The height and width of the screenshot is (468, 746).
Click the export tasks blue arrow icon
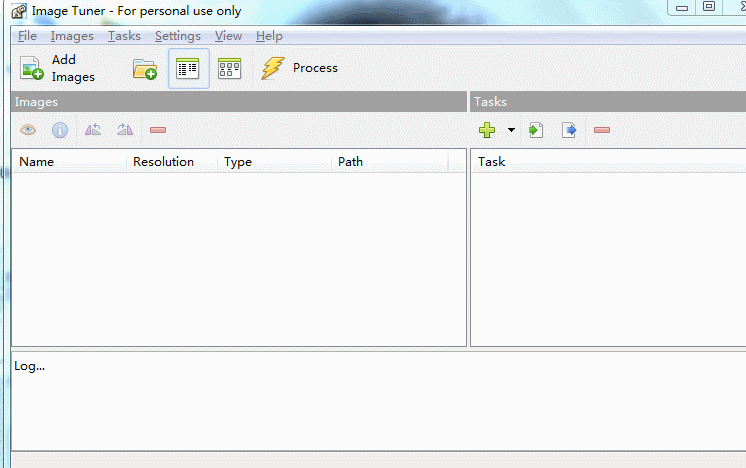pyautogui.click(x=569, y=130)
